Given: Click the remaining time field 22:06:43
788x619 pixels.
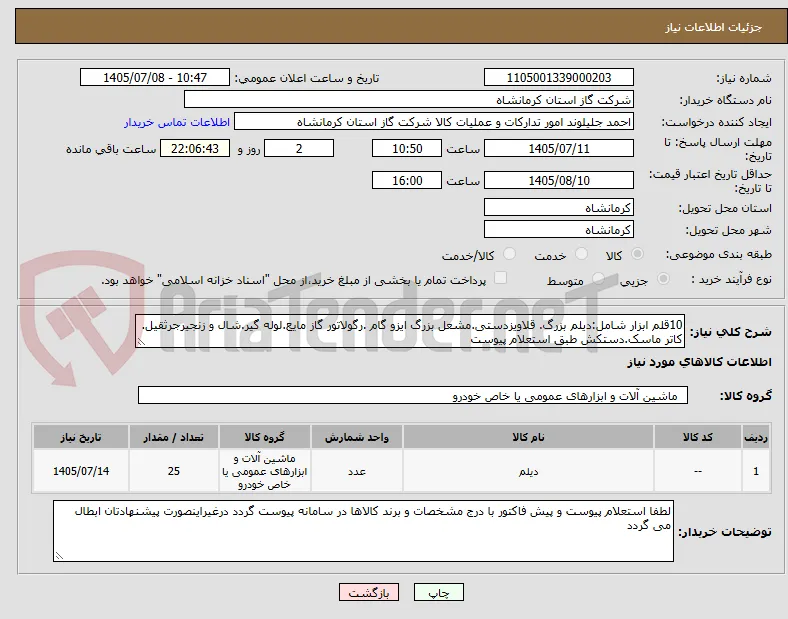Looking at the screenshot, I should (x=195, y=149).
